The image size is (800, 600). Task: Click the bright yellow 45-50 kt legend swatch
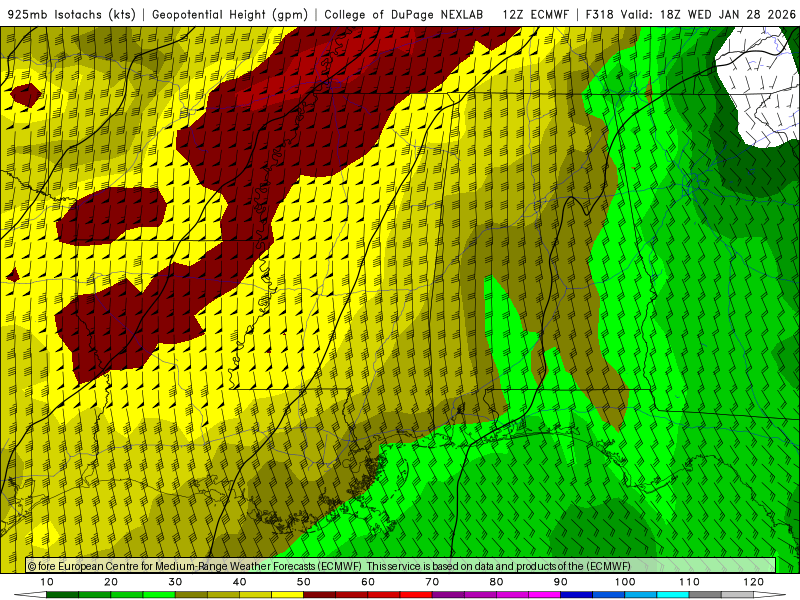tap(287, 595)
